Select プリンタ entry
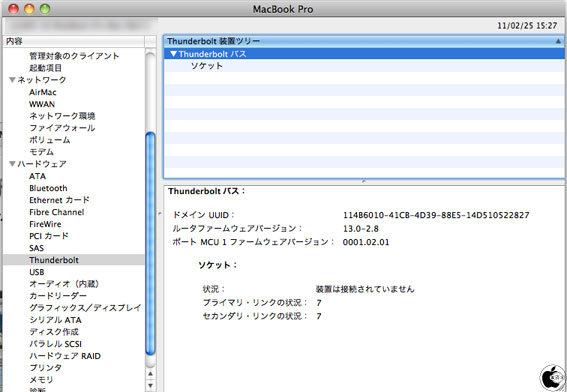The width and height of the screenshot is (567, 392). coord(46,368)
